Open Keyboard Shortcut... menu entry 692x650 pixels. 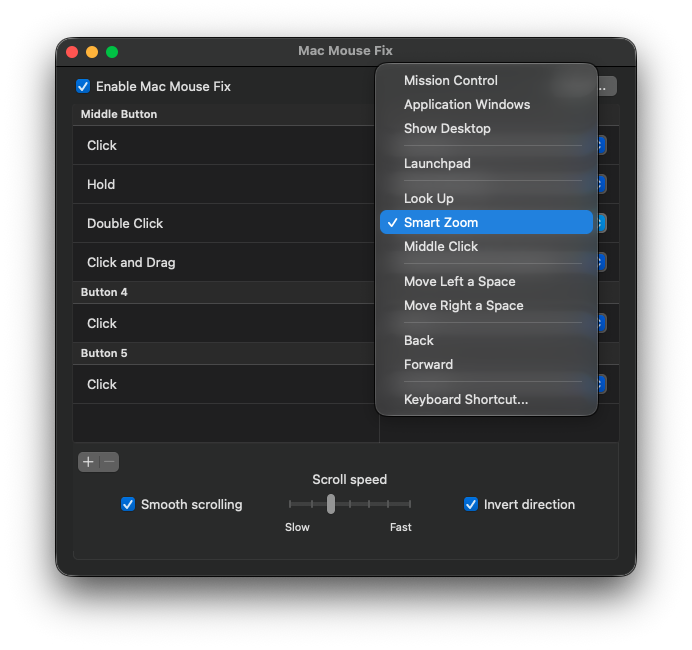click(x=486, y=399)
